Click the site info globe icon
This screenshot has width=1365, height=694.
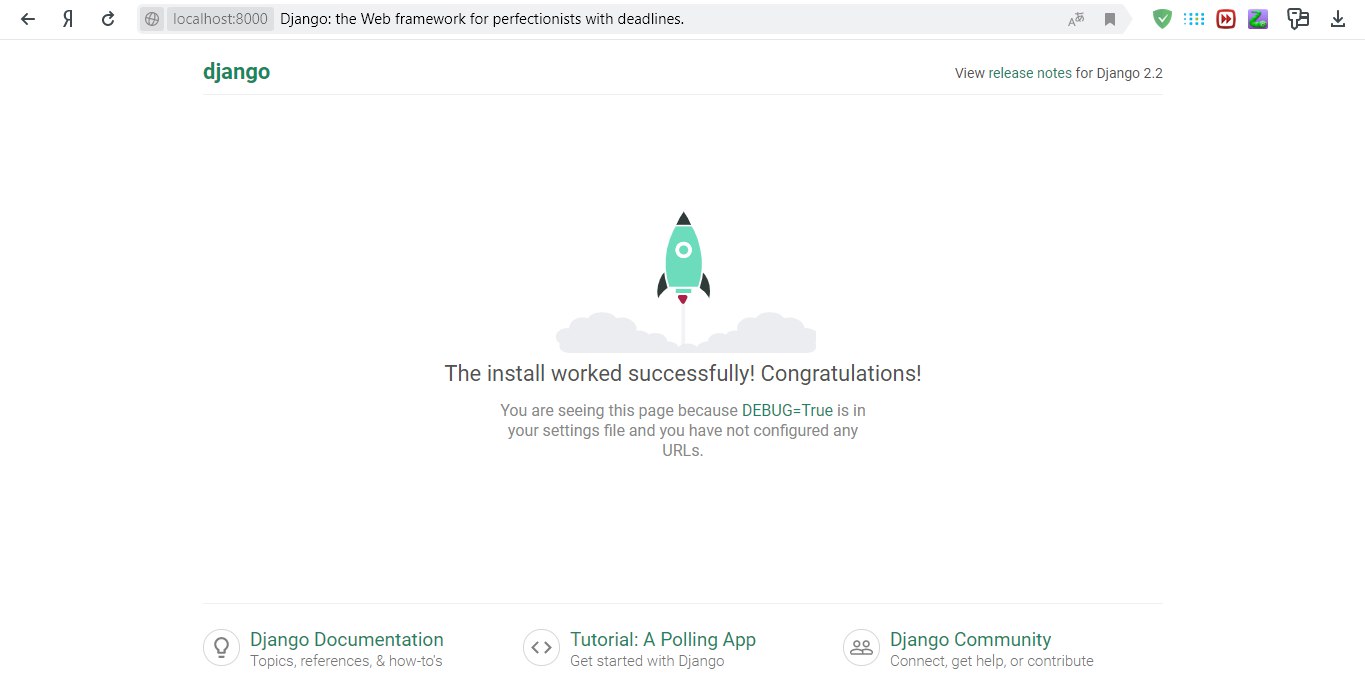152,19
